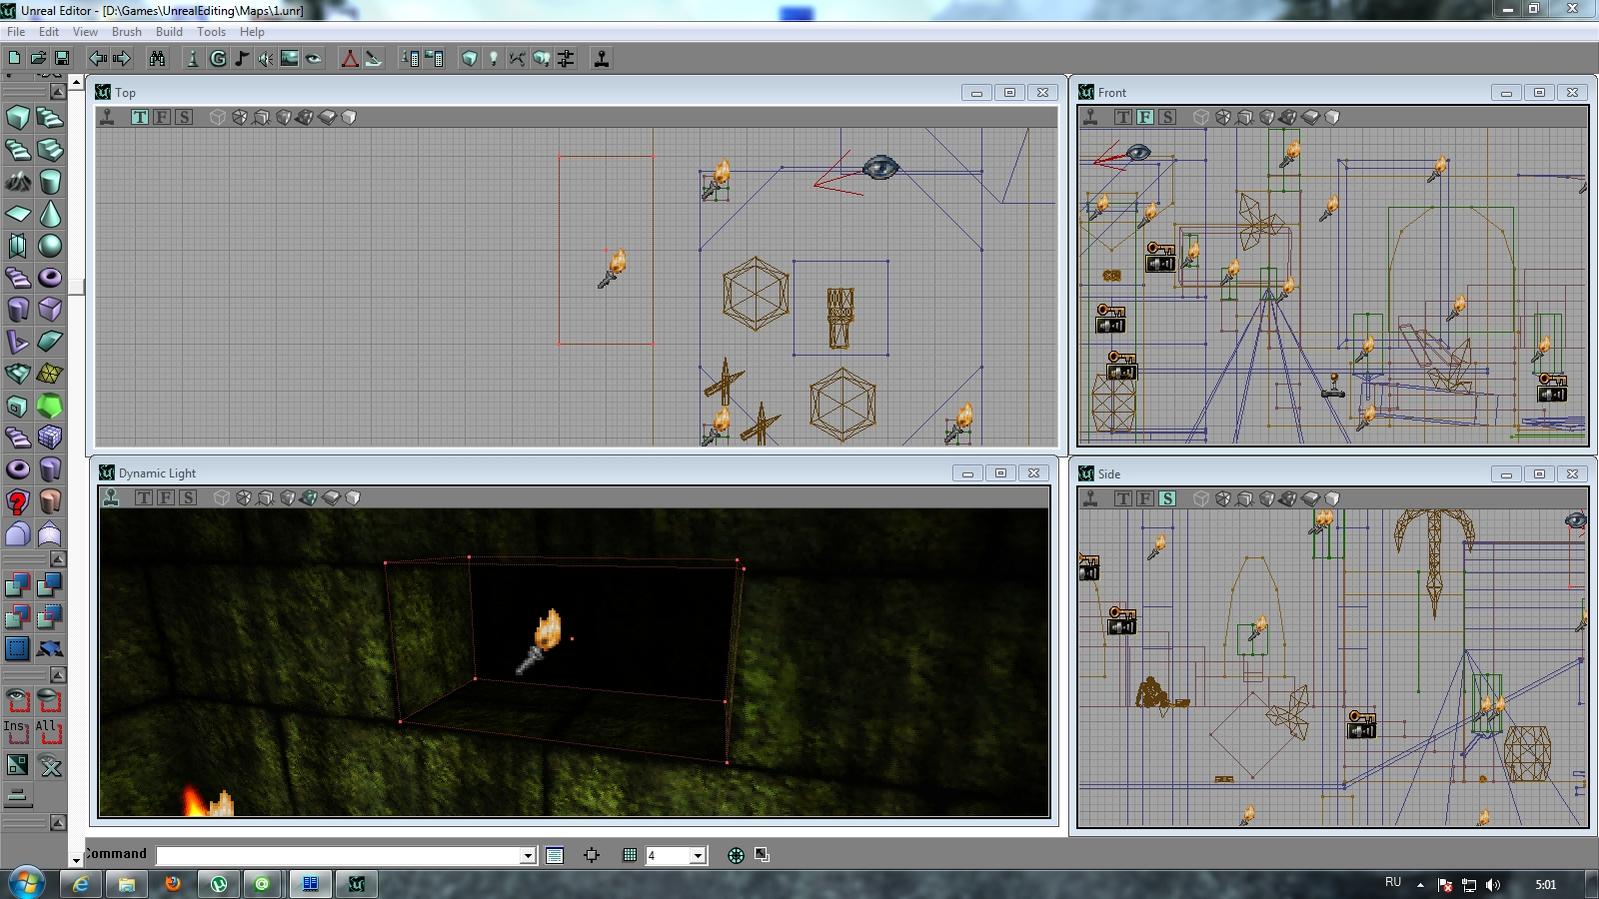This screenshot has height=899, width=1599.
Task: Switch Top viewport to Front view (F)
Action: point(162,117)
